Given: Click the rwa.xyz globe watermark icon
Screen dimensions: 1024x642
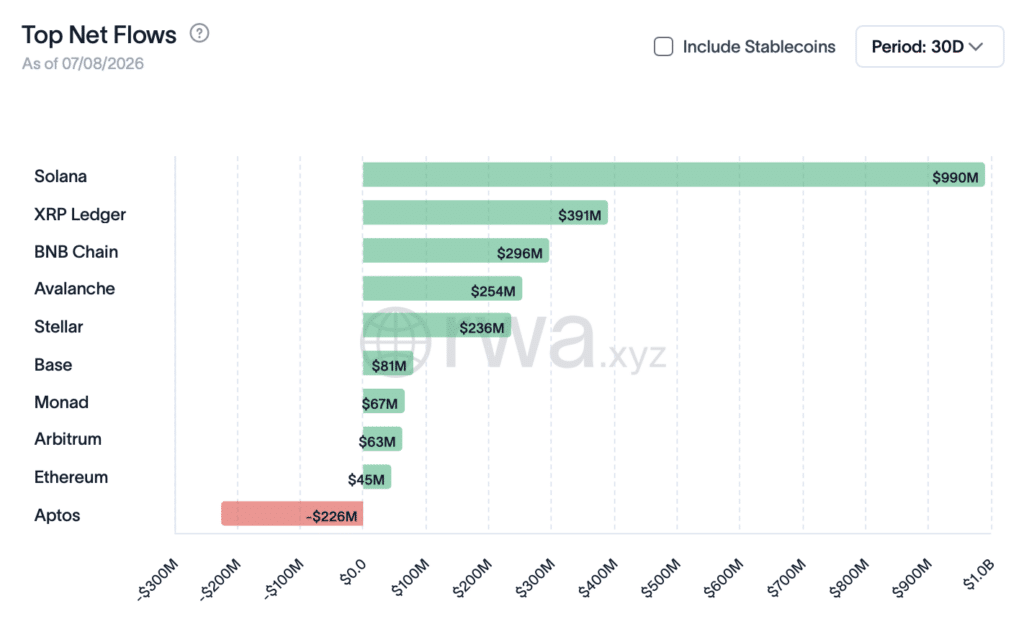Looking at the screenshot, I should point(396,342).
